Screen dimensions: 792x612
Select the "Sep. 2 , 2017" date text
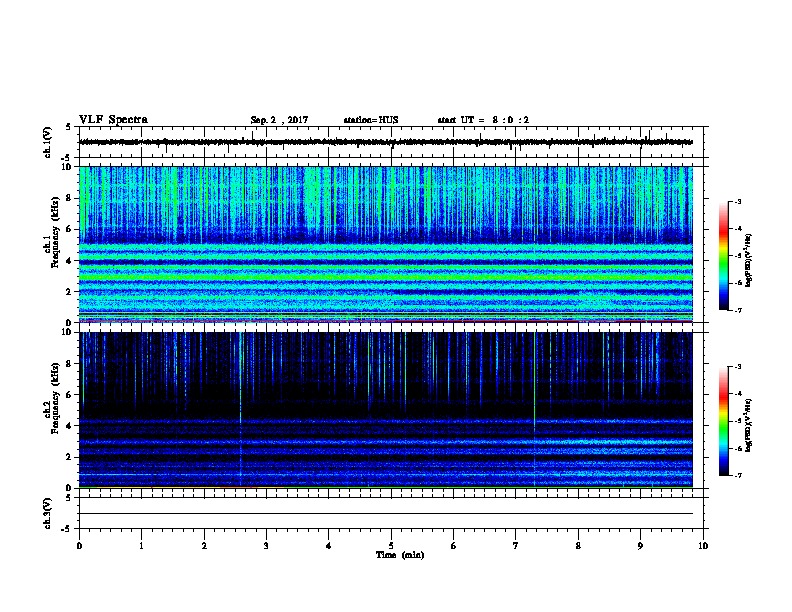click(279, 120)
